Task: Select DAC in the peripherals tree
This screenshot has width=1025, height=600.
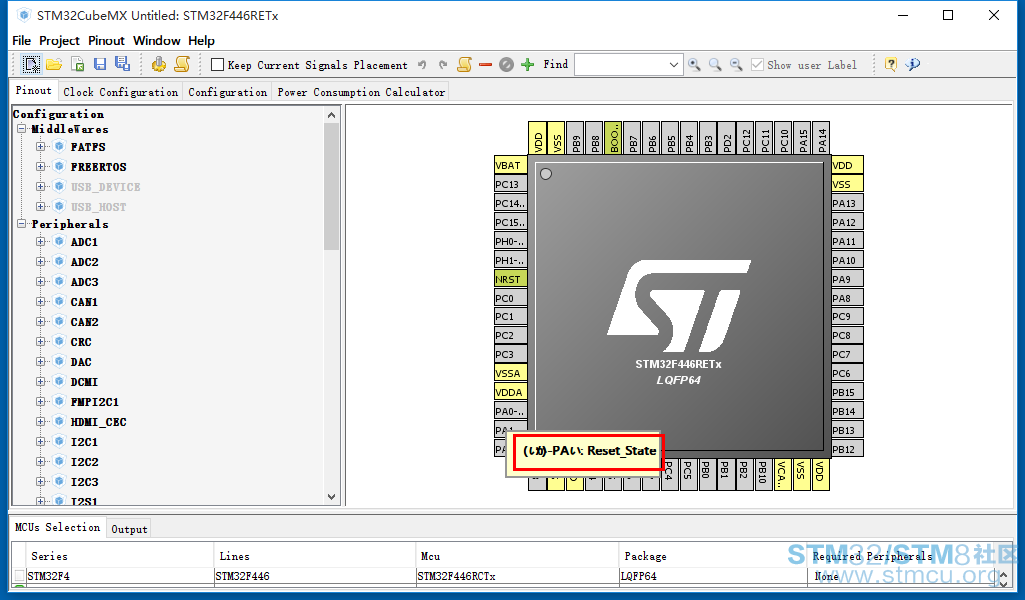Action: click(x=81, y=362)
